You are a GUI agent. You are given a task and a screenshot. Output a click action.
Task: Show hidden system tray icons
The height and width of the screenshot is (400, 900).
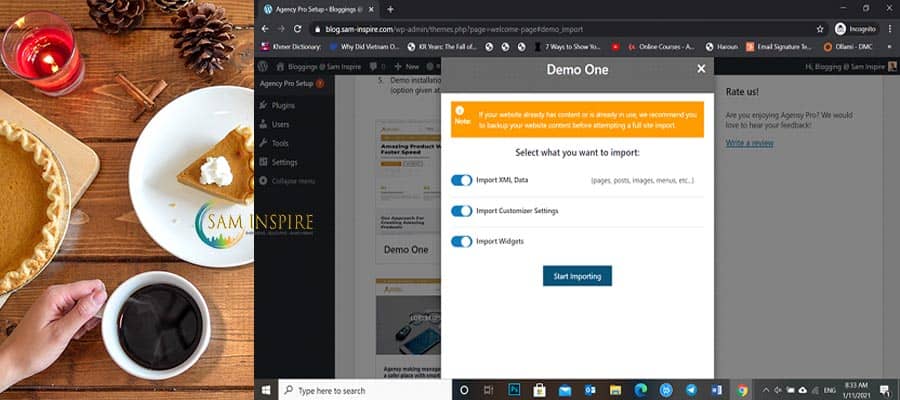coord(765,390)
